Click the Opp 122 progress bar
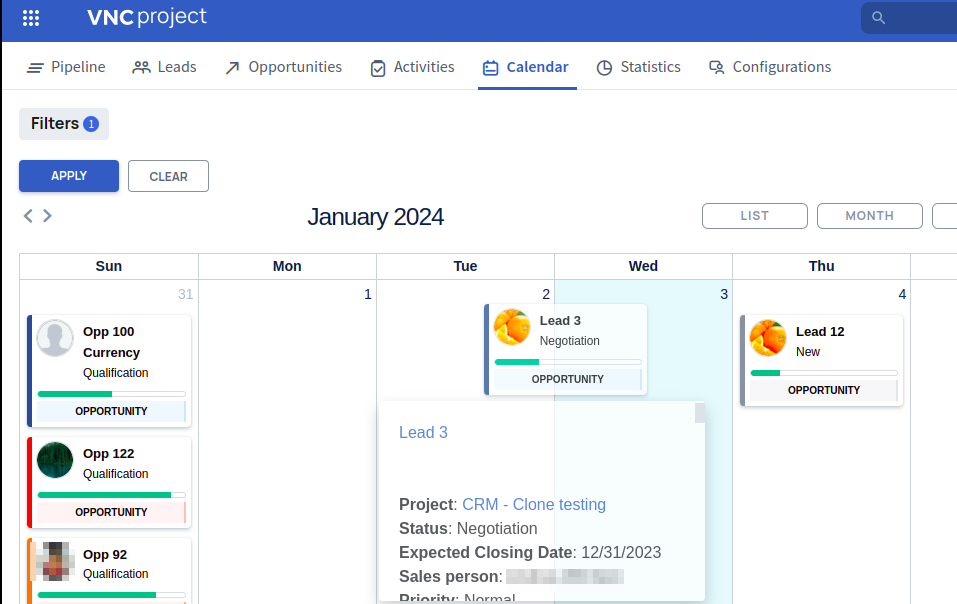957x604 pixels. (111, 495)
